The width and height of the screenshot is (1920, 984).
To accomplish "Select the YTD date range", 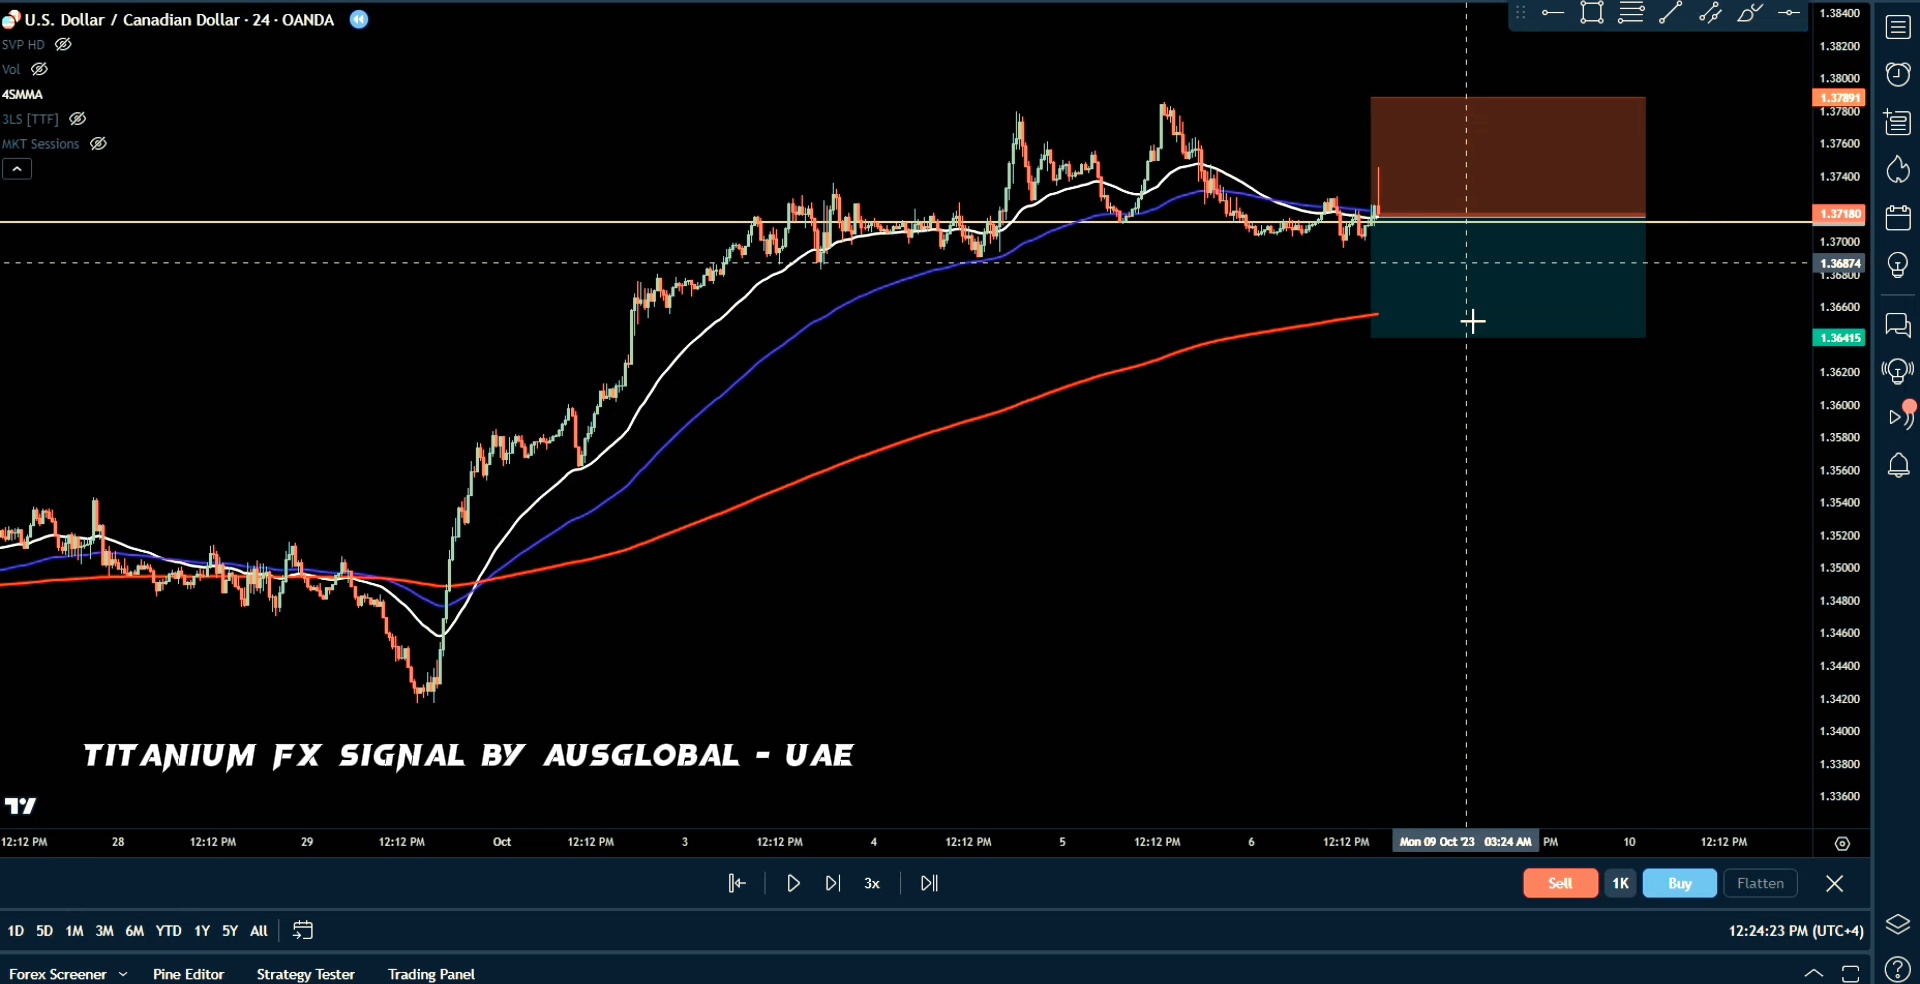I will point(169,930).
